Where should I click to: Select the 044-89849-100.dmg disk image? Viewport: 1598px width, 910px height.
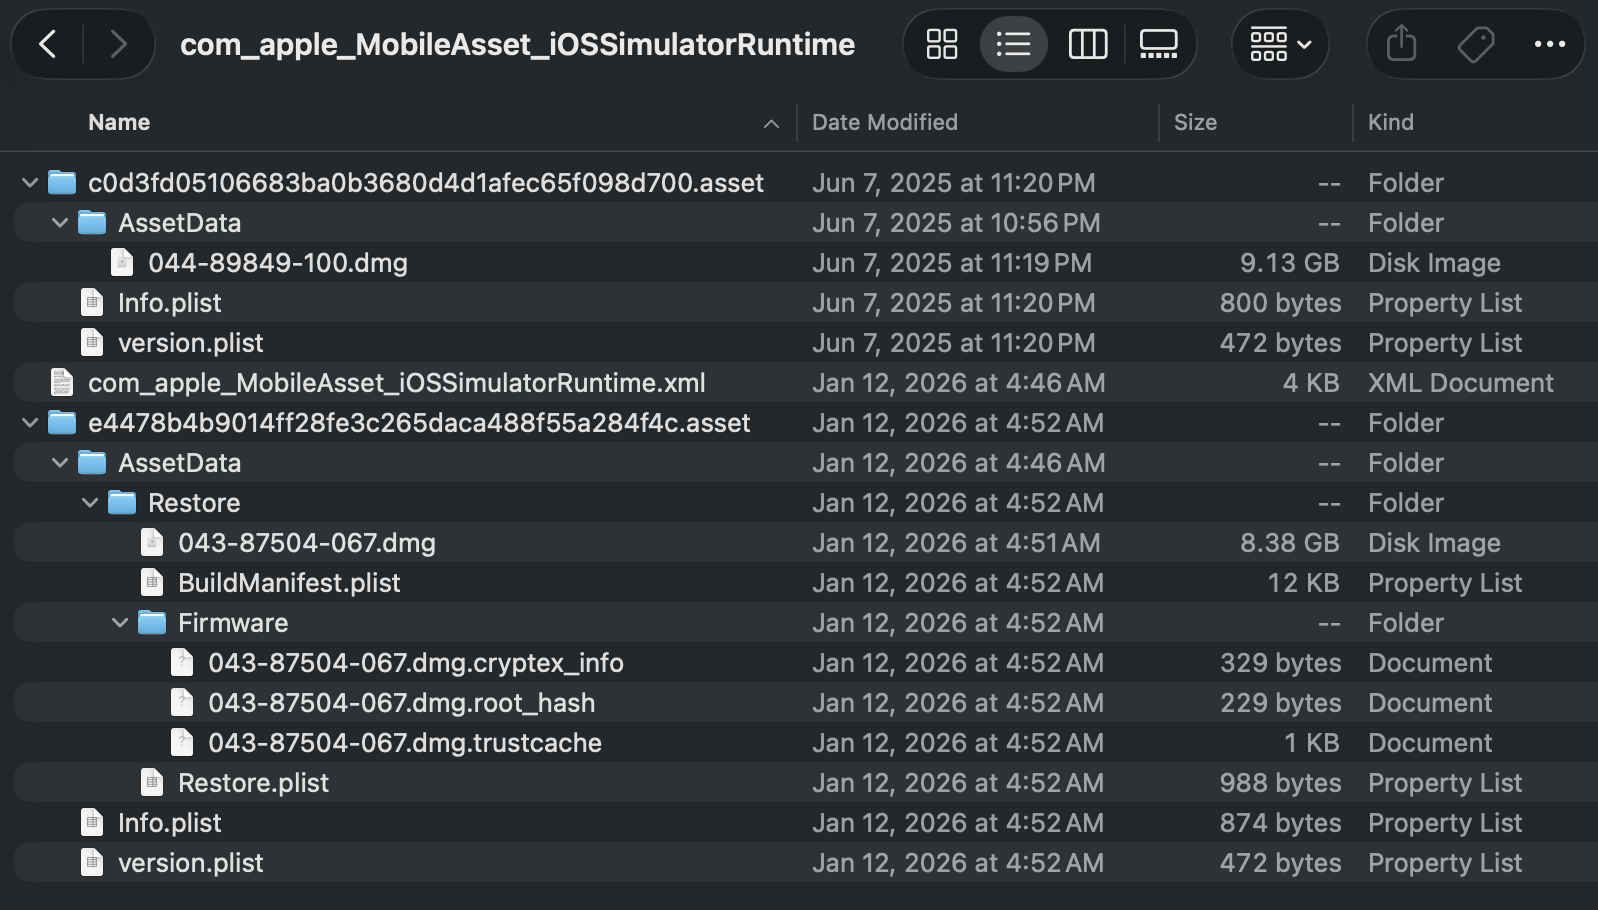(x=277, y=263)
